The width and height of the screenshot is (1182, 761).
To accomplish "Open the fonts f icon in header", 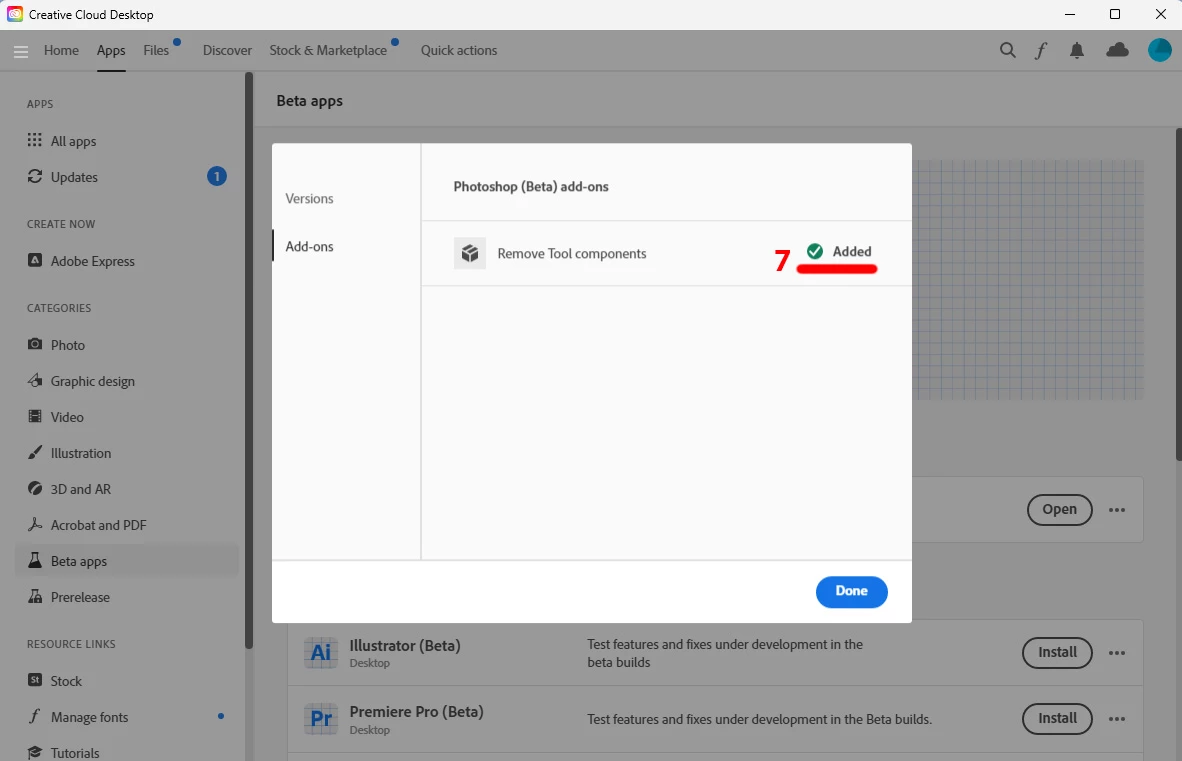I will [x=1041, y=50].
